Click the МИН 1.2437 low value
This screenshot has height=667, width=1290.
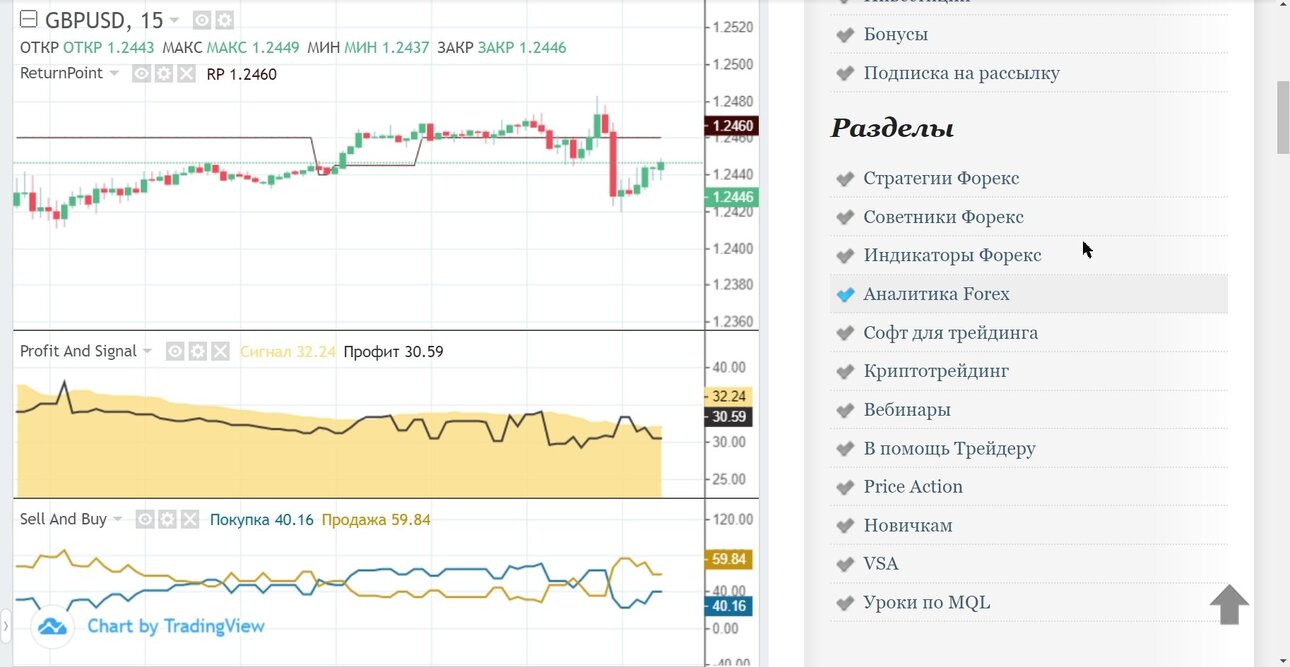(x=387, y=47)
